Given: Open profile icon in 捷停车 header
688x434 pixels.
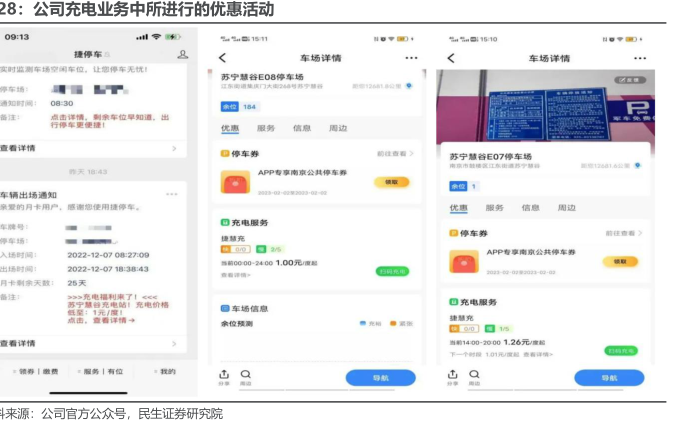Looking at the screenshot, I should coord(182,54).
